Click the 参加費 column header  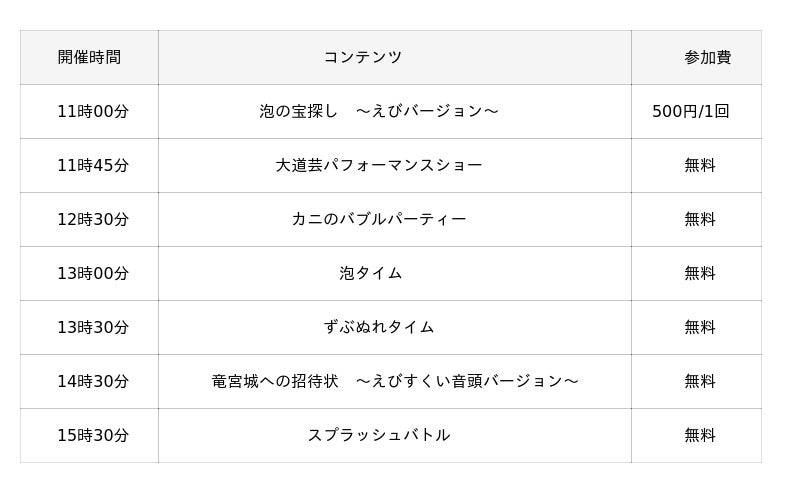707,57
